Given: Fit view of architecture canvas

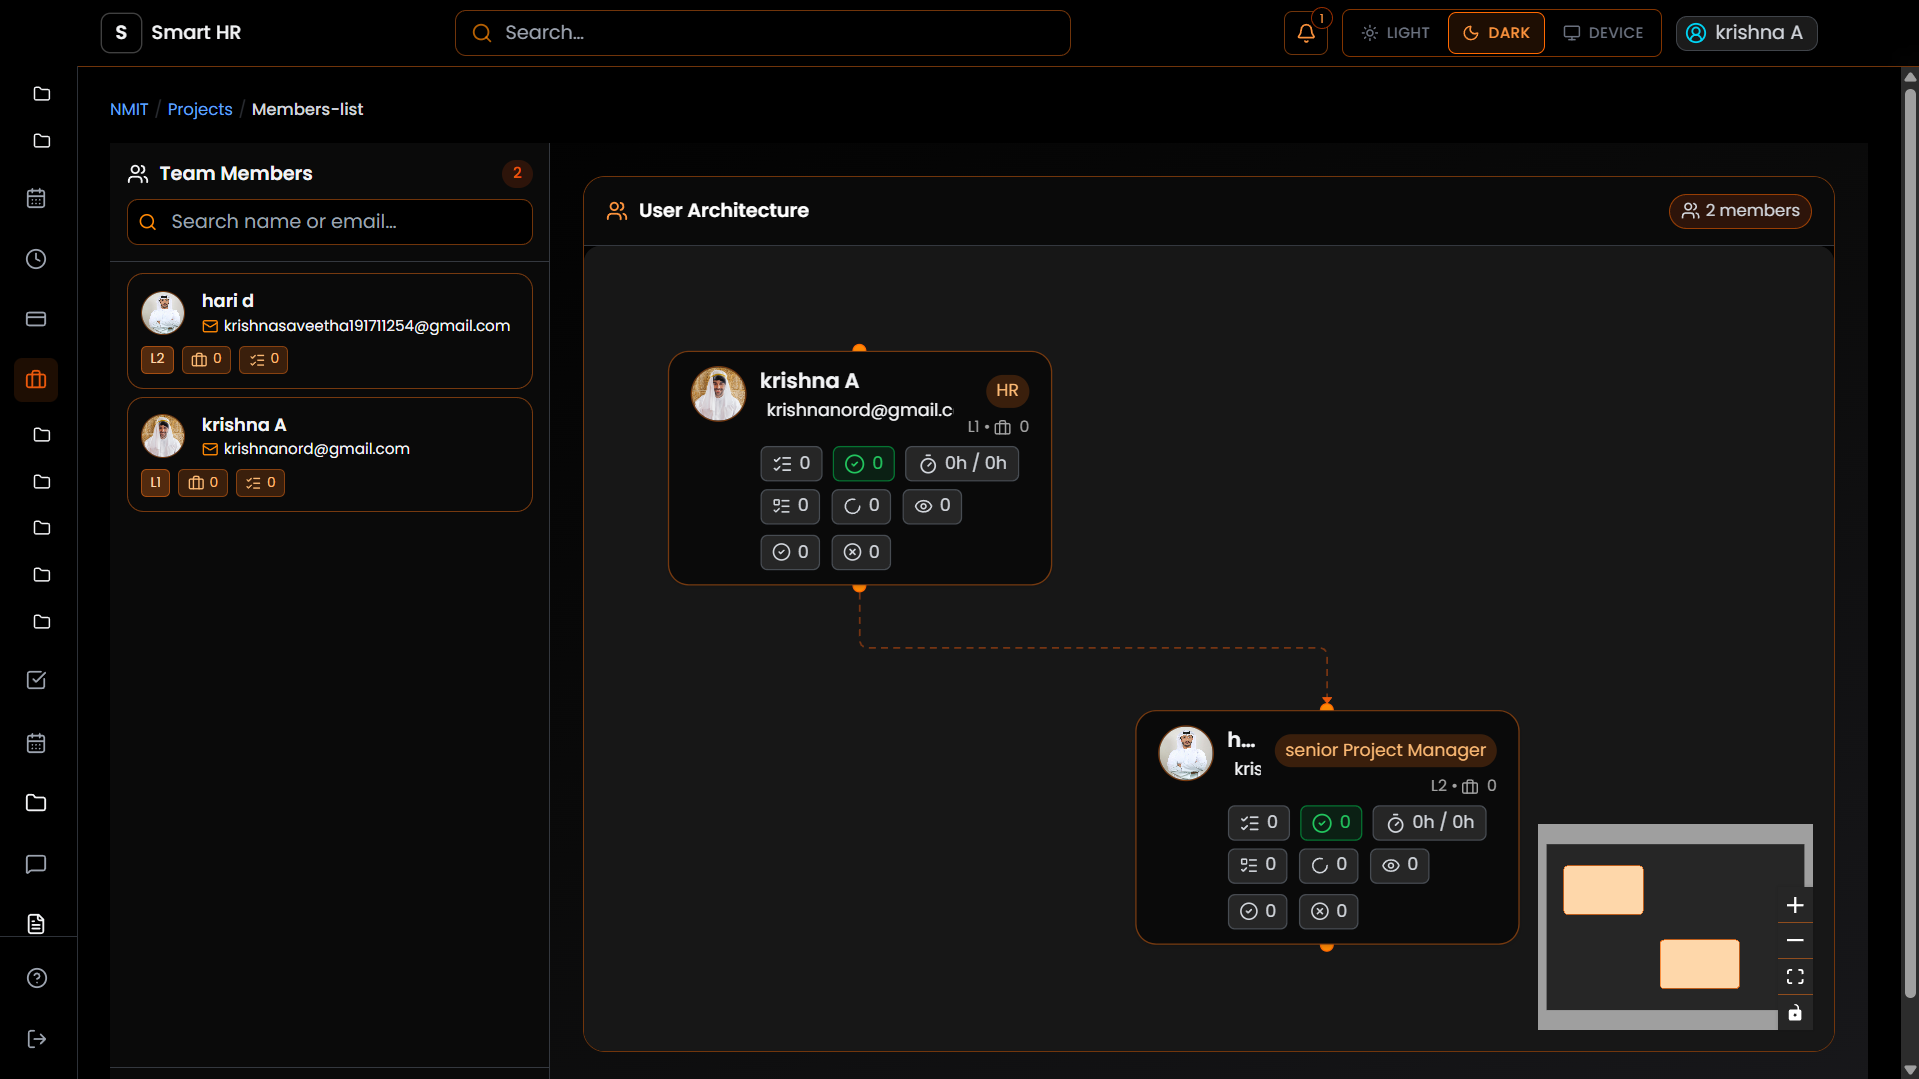Looking at the screenshot, I should [1795, 977].
